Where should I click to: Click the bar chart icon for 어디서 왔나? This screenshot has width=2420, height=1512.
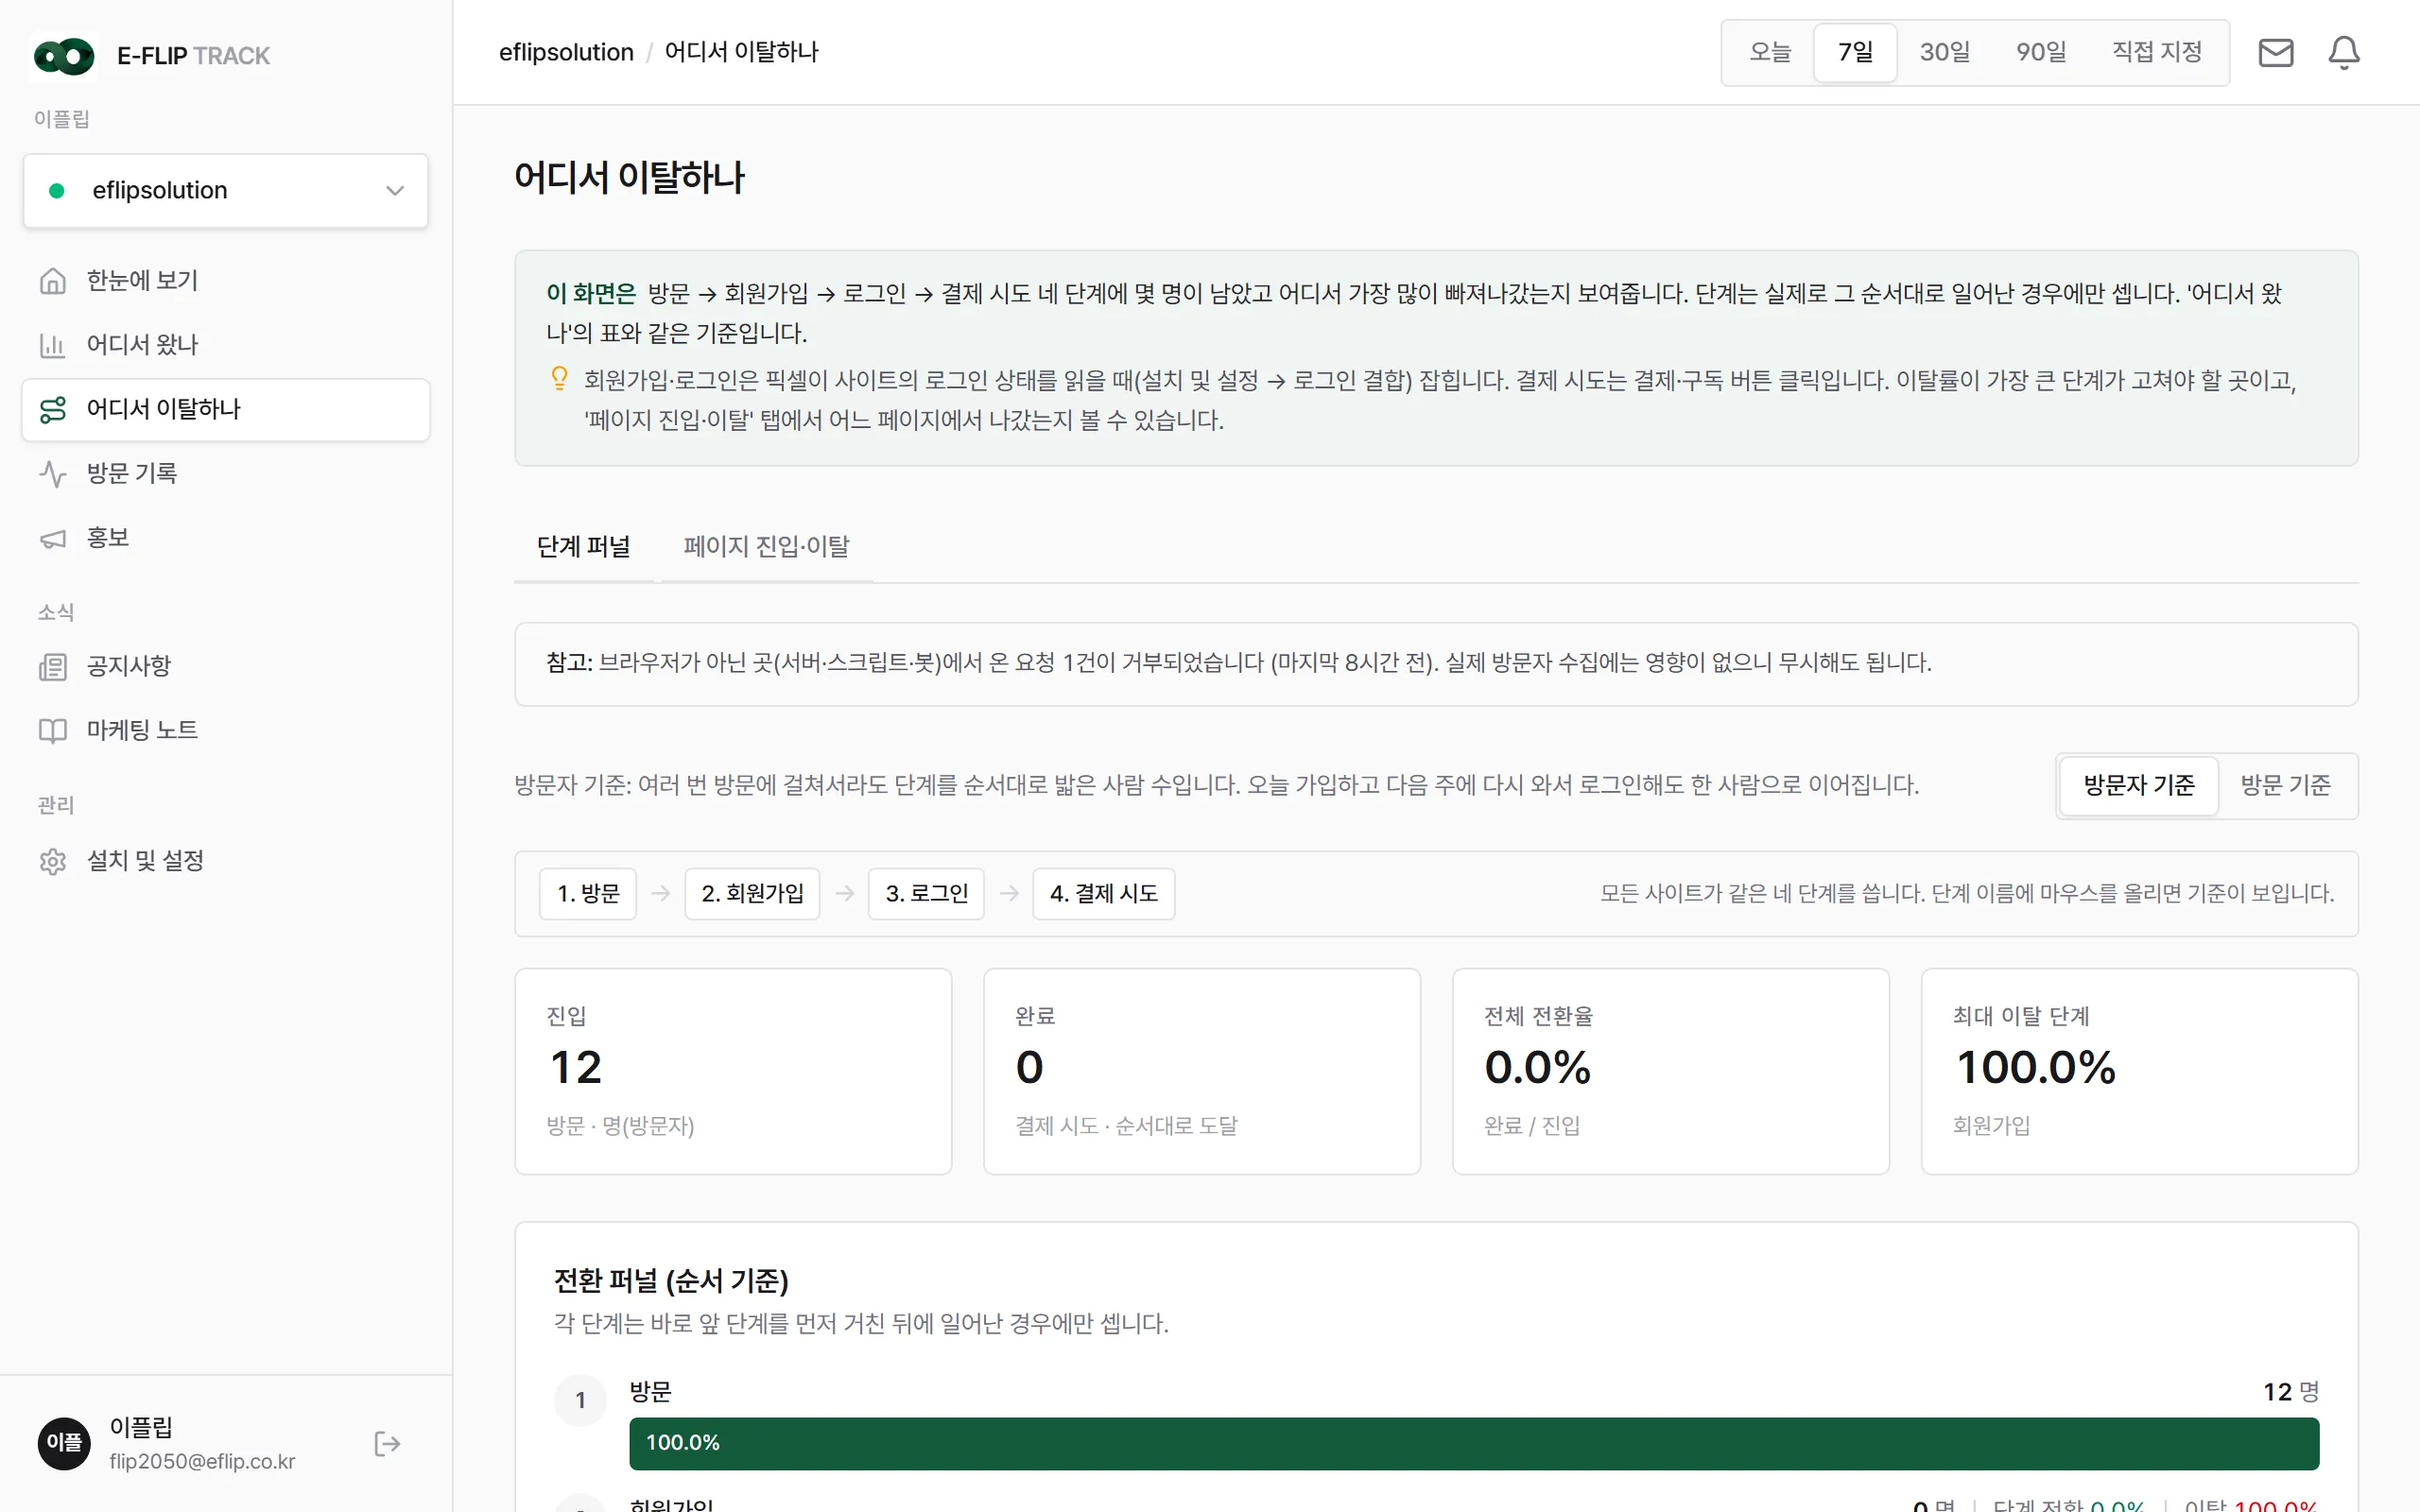click(53, 345)
